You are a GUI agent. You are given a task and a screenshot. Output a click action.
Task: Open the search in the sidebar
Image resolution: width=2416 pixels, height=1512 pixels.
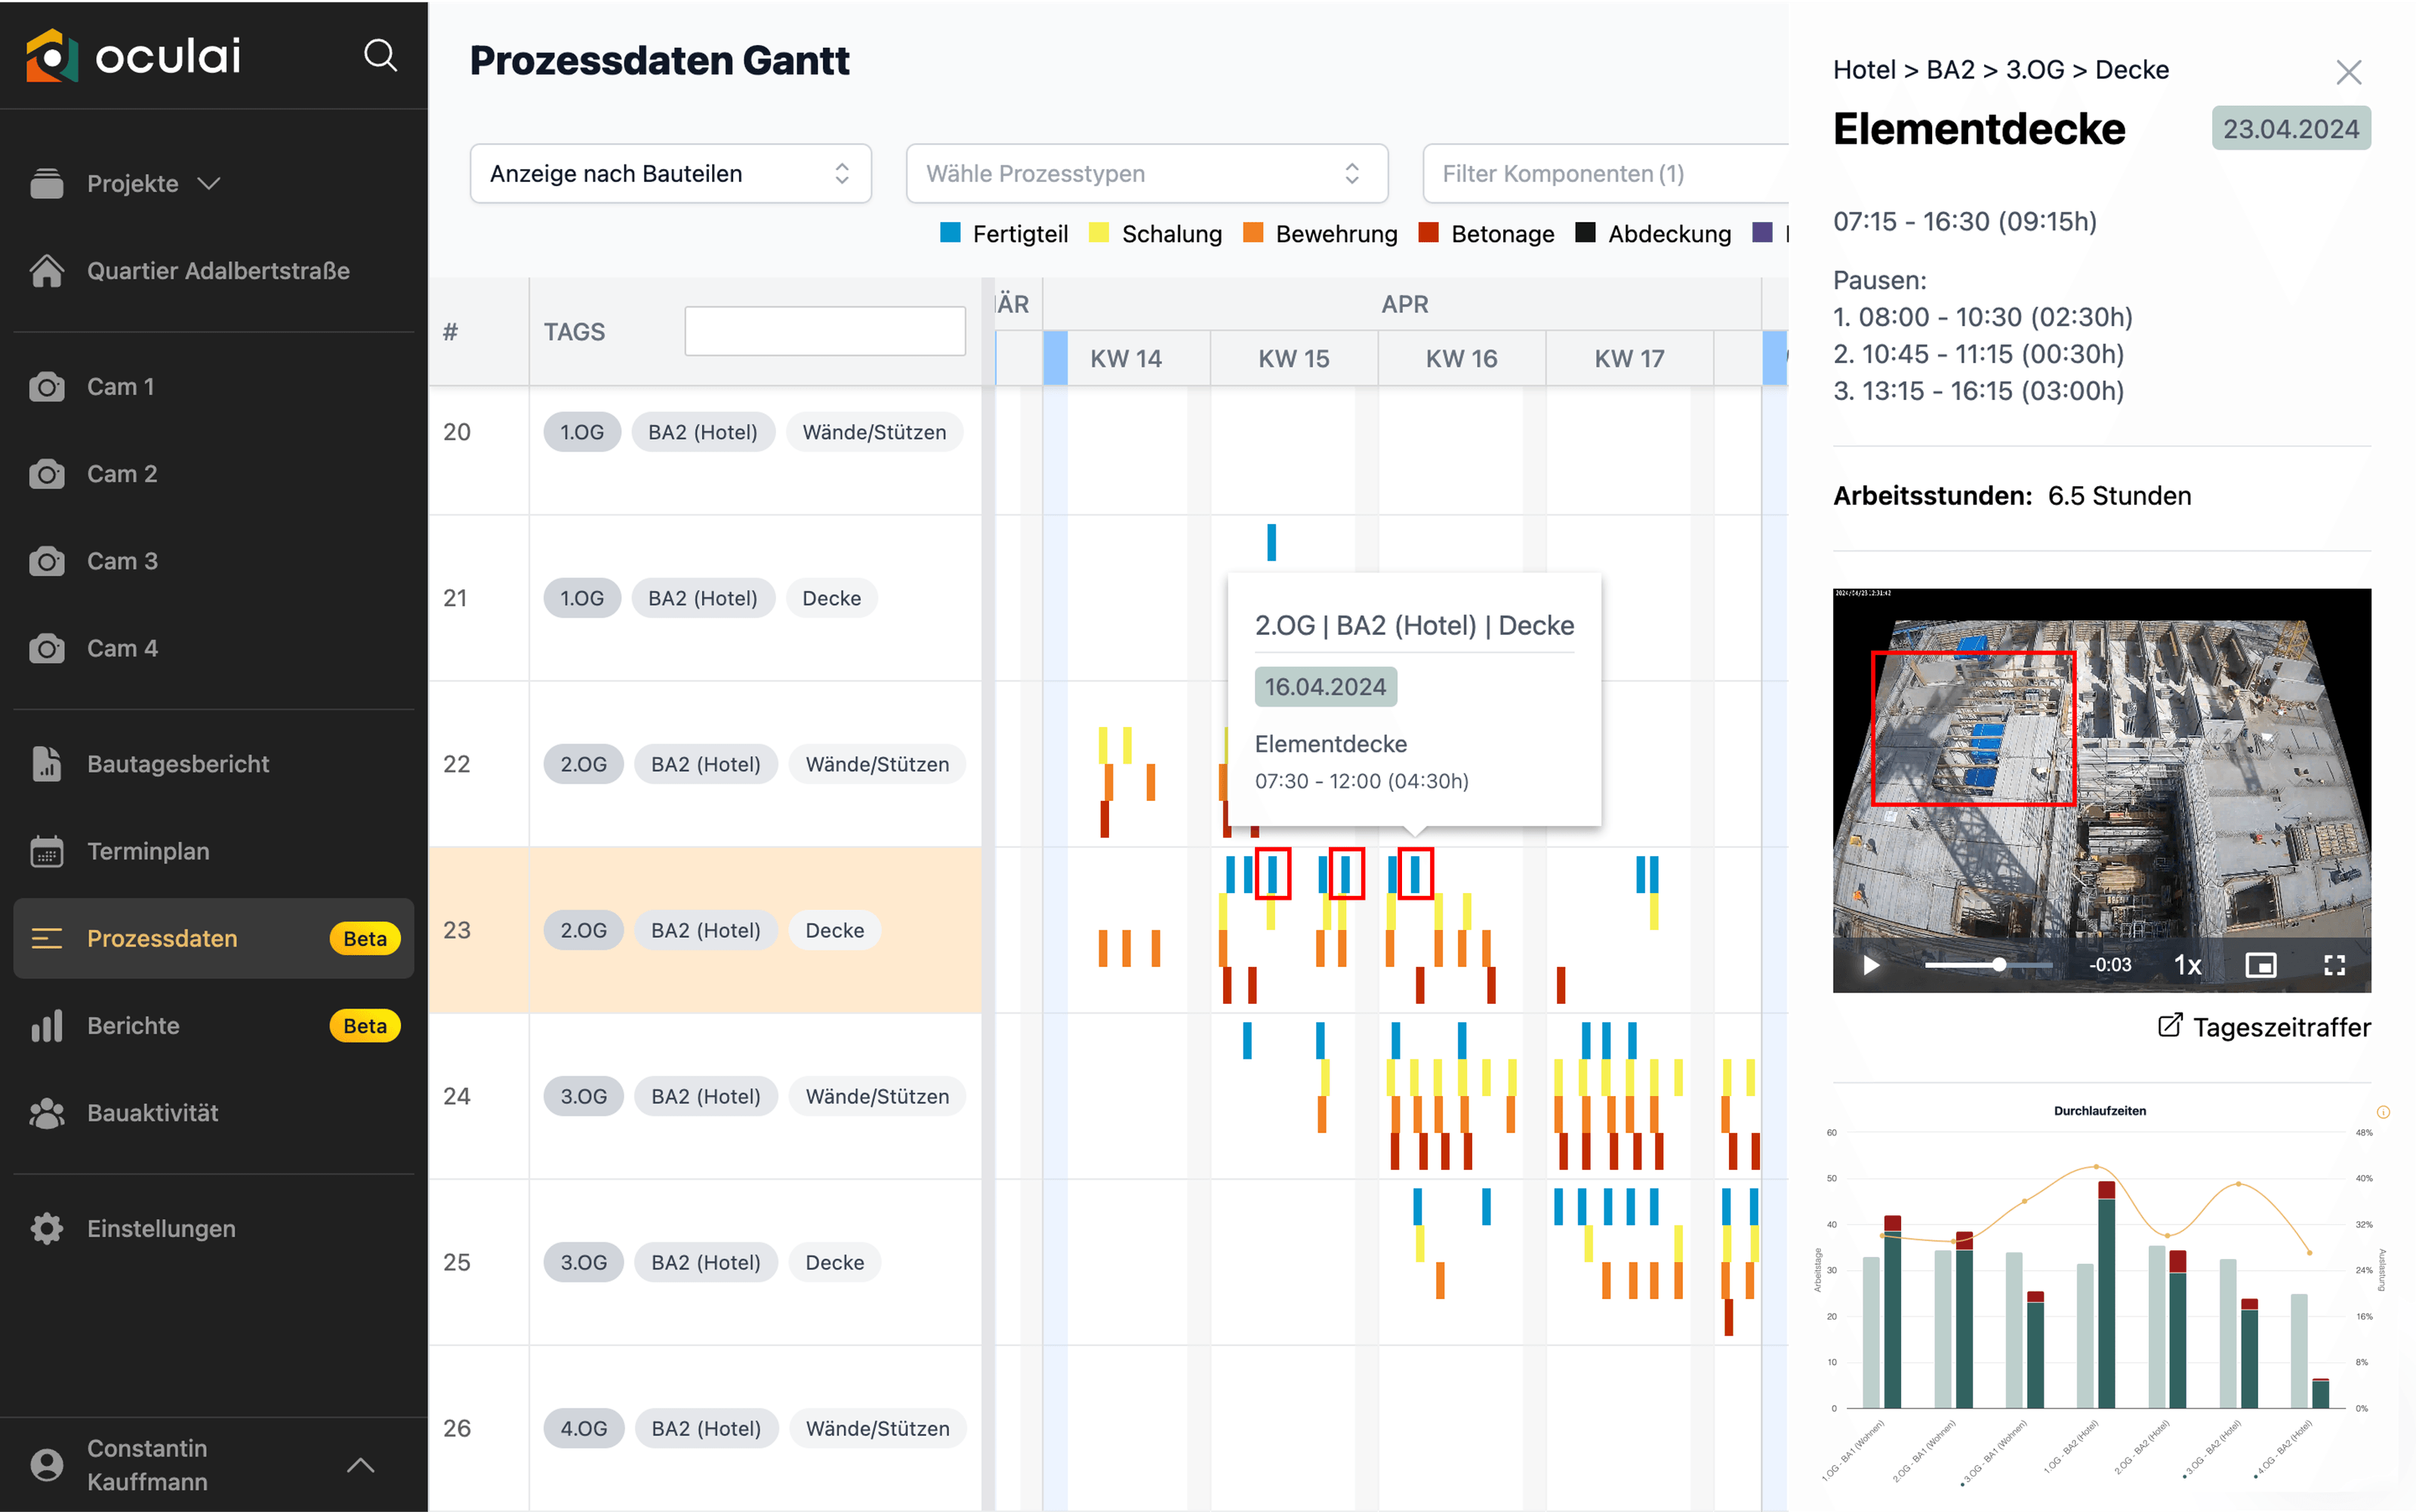381,56
